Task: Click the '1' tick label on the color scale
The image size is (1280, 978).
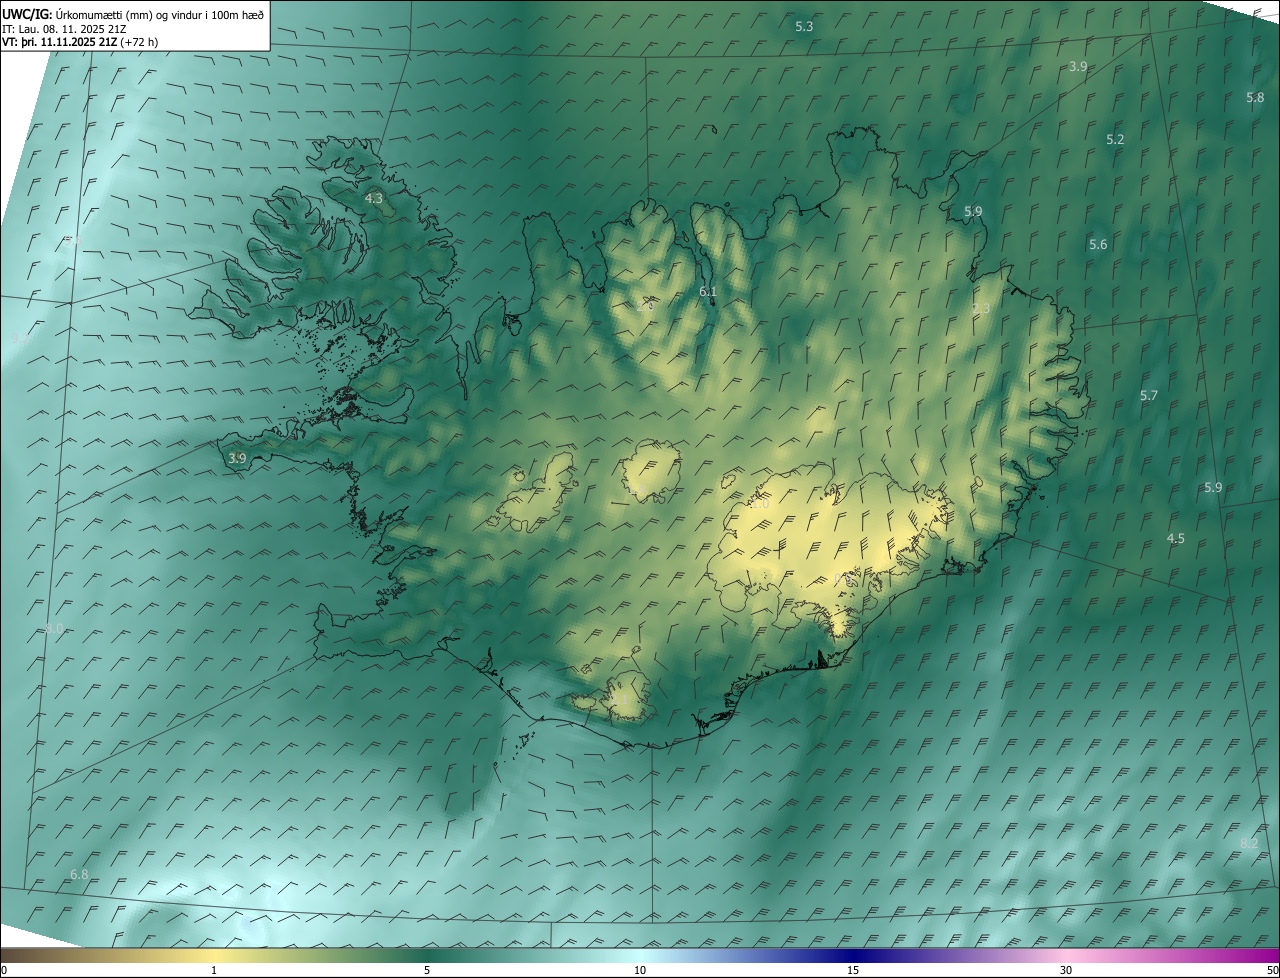Action: (214, 970)
